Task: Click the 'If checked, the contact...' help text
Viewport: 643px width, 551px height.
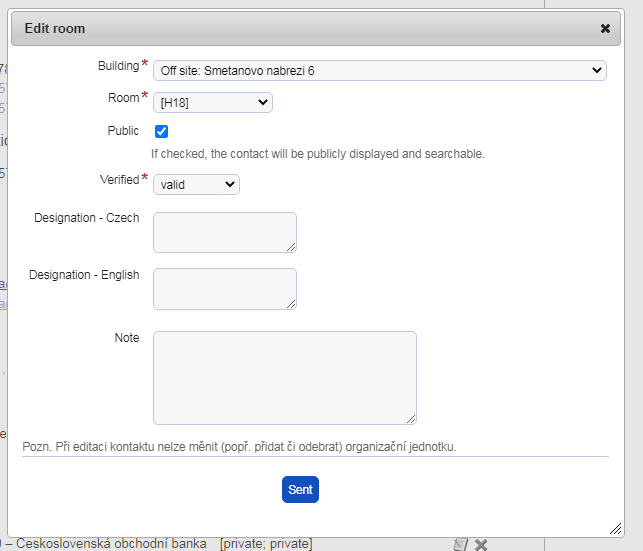Action: pyautogui.click(x=318, y=154)
